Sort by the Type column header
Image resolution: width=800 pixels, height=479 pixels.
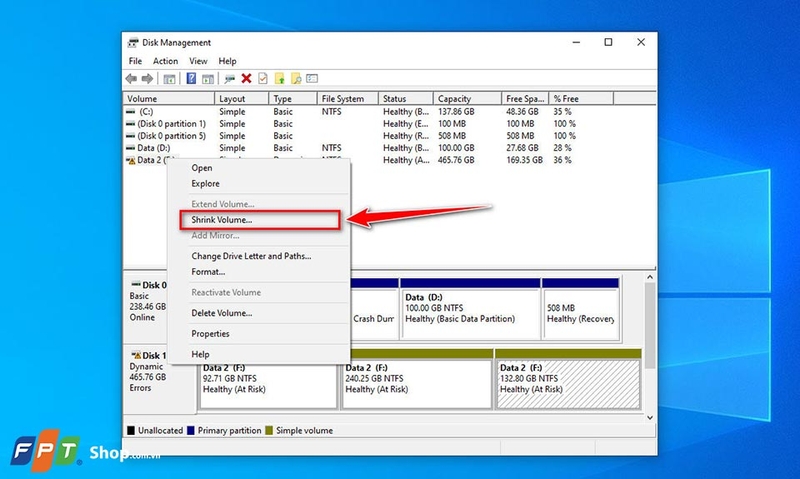click(x=292, y=98)
